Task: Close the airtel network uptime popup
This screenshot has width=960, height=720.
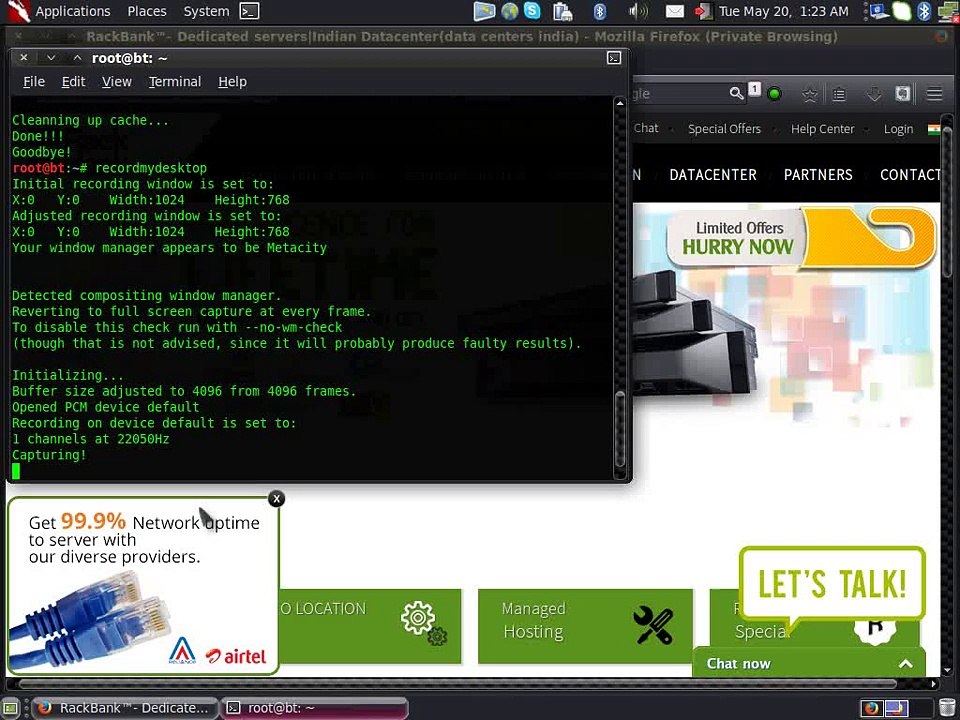Action: tap(277, 498)
